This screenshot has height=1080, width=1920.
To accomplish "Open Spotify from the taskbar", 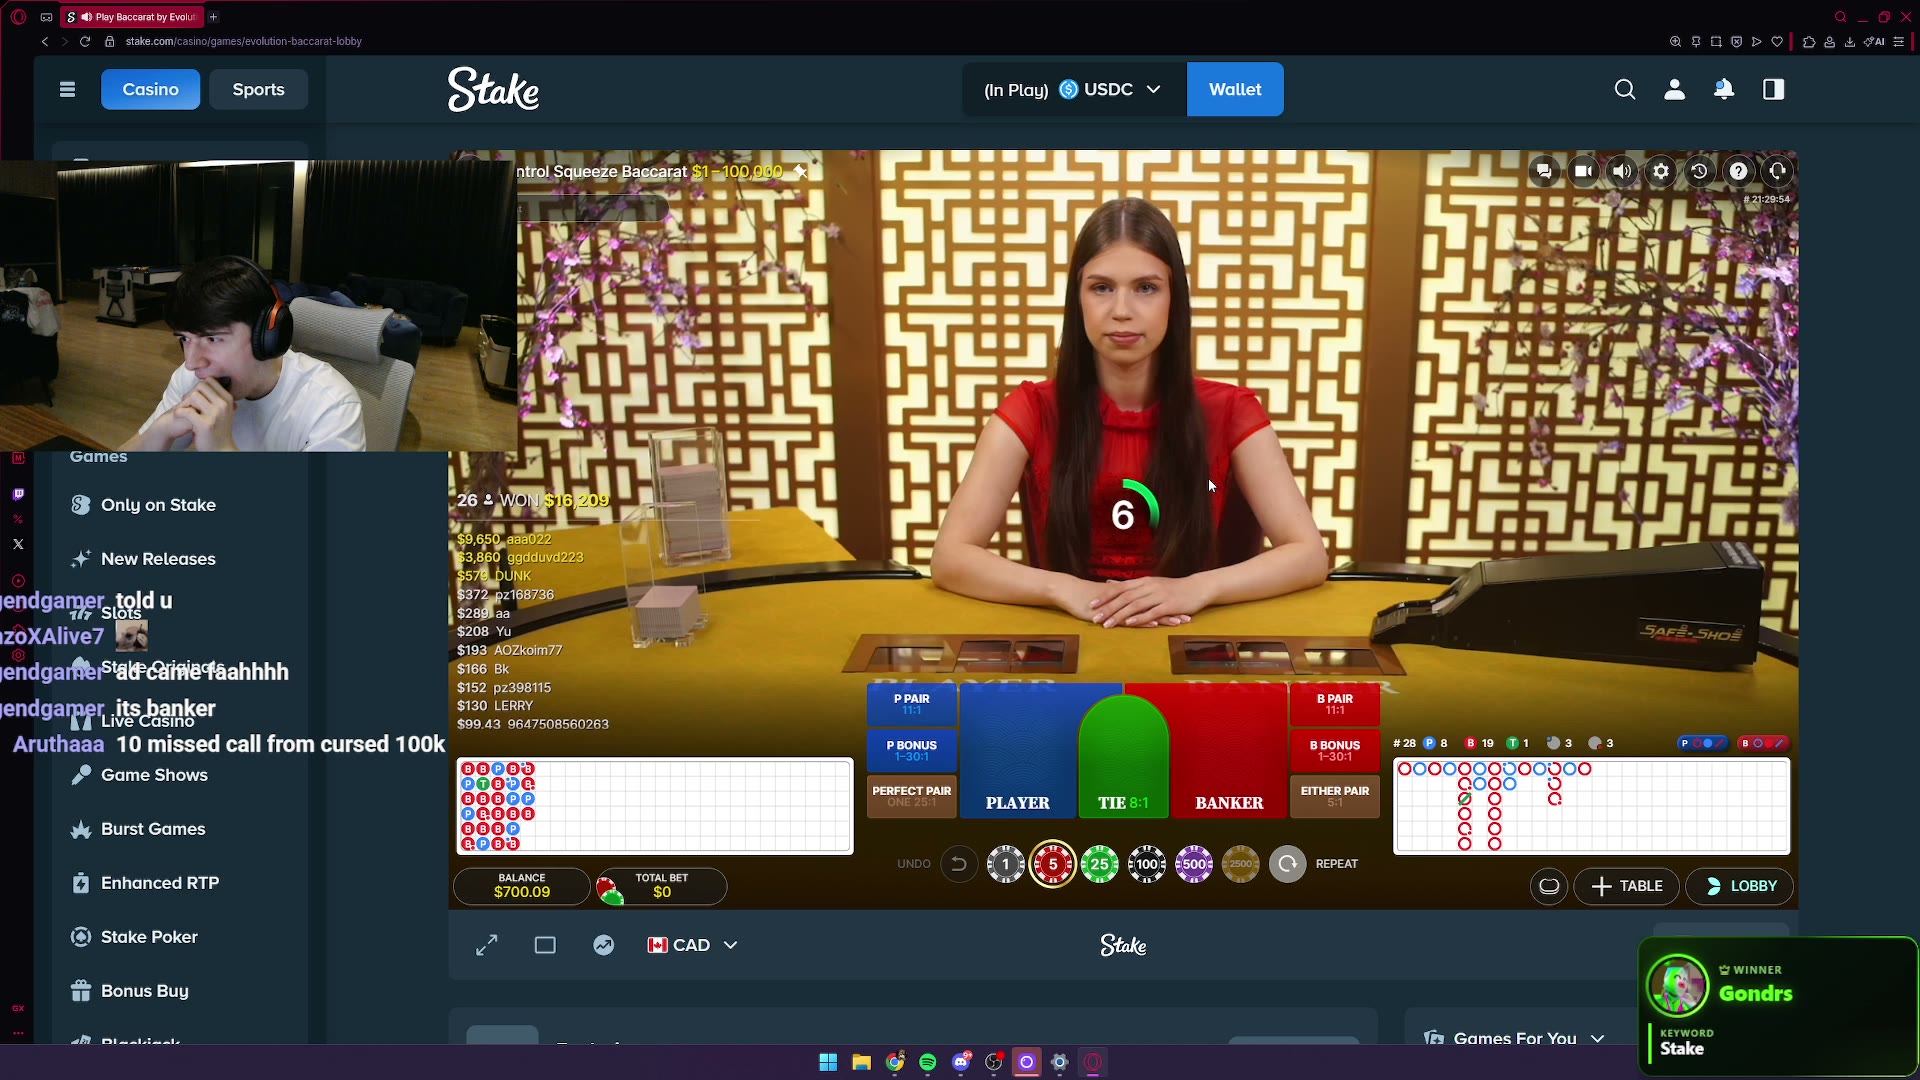I will [x=928, y=1062].
